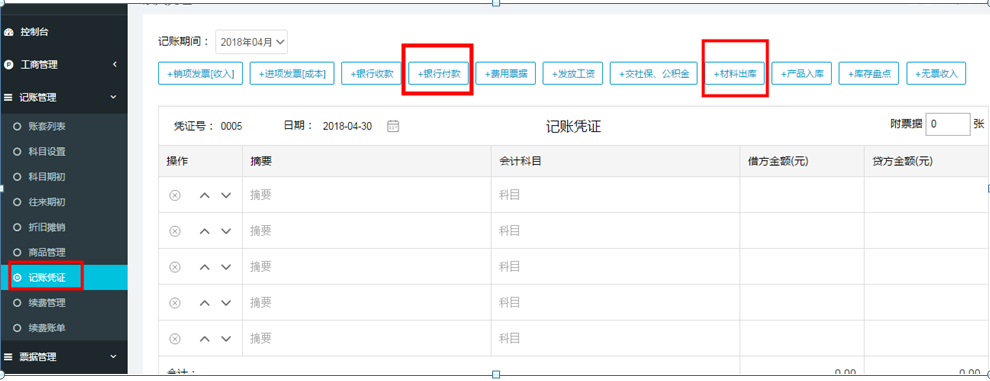Viewport: 990px width, 381px height.
Task: Move the fifth voucher row down
Action: pyautogui.click(x=226, y=339)
